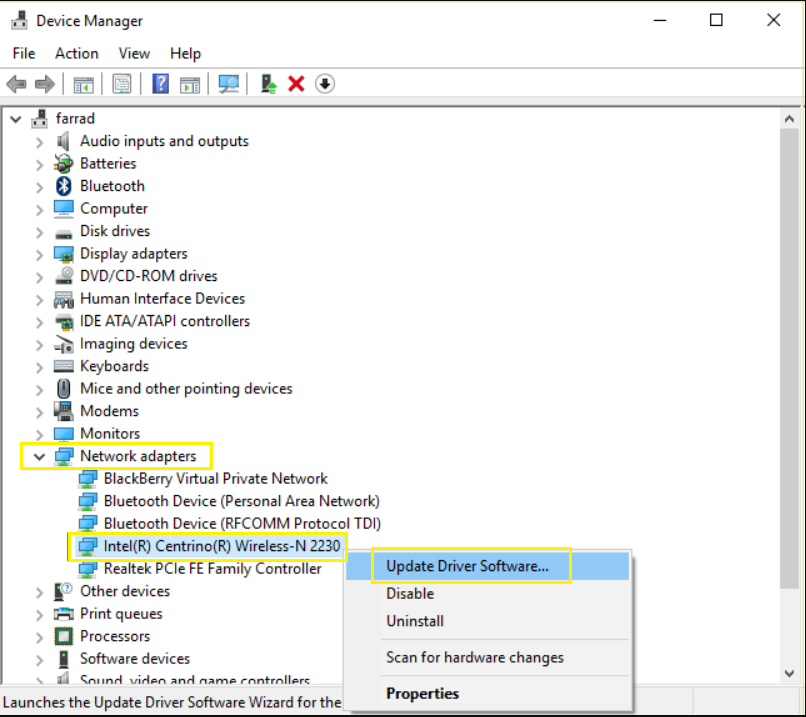Choose Disable from context menu

coord(487,594)
